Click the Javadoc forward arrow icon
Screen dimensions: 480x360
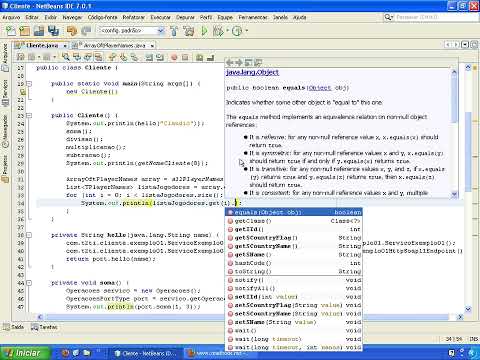tap(239, 62)
